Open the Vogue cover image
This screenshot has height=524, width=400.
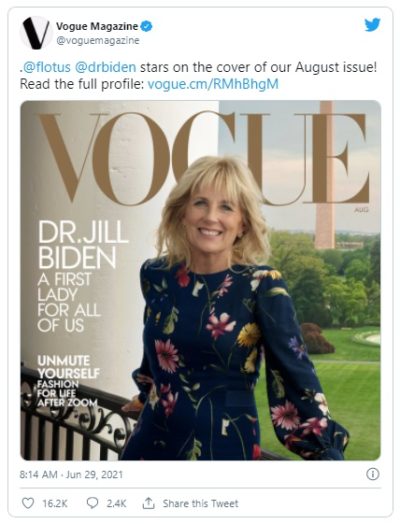pyautogui.click(x=201, y=280)
